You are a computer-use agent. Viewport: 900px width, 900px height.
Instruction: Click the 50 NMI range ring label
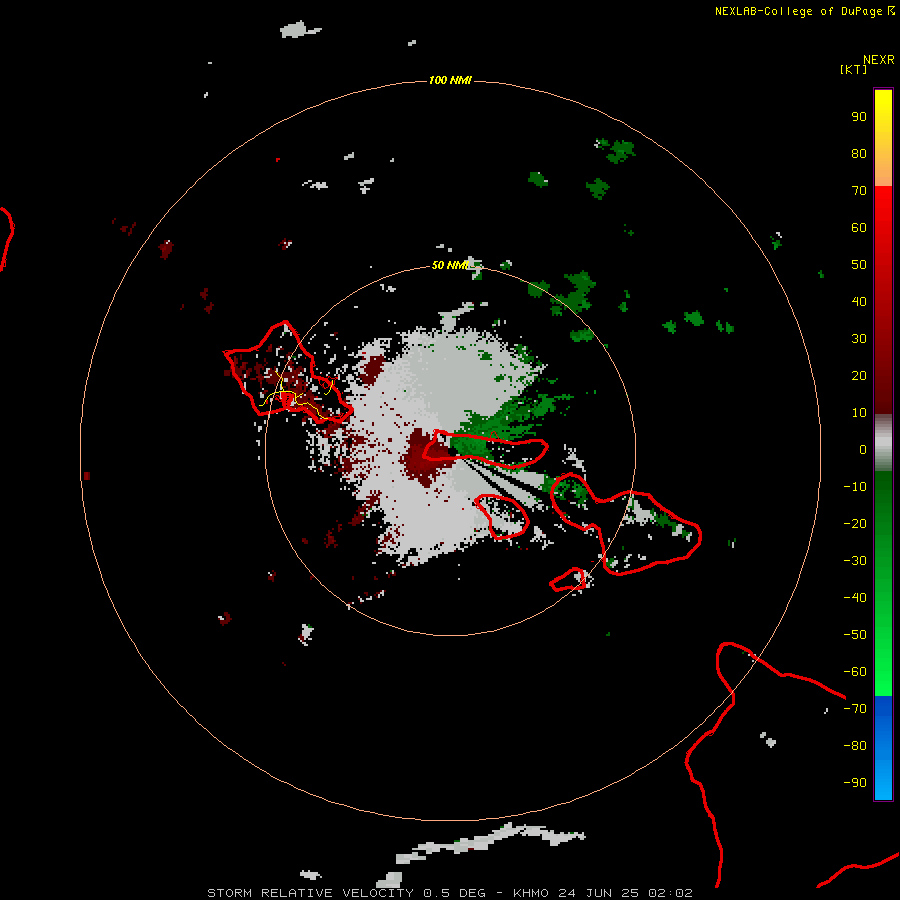(x=450, y=265)
